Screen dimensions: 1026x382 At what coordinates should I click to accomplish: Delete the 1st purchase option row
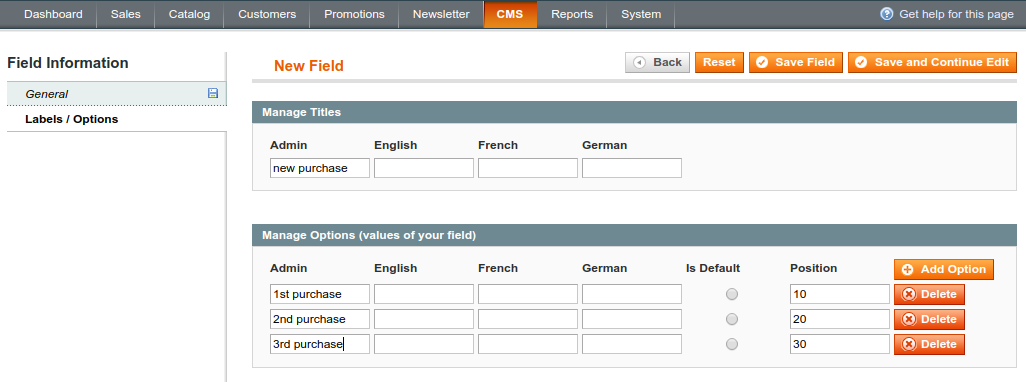929,294
